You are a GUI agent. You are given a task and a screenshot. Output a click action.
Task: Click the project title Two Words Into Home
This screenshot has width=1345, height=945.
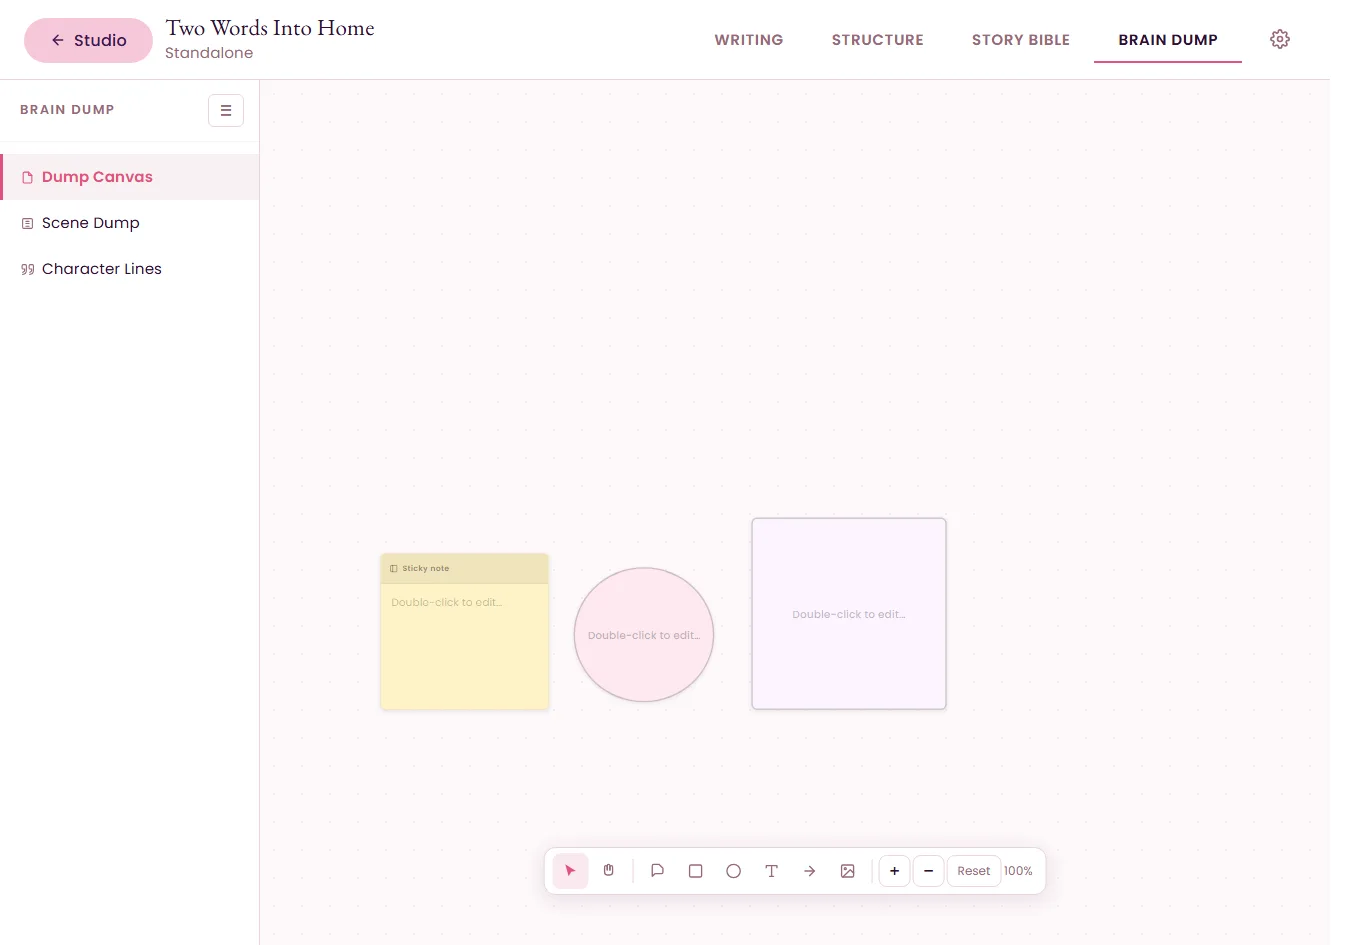pyautogui.click(x=270, y=28)
